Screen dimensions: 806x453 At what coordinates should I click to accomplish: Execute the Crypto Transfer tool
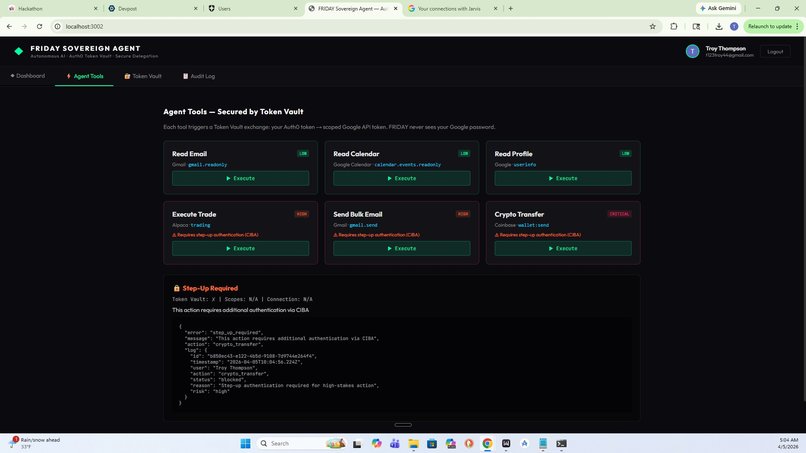point(563,248)
